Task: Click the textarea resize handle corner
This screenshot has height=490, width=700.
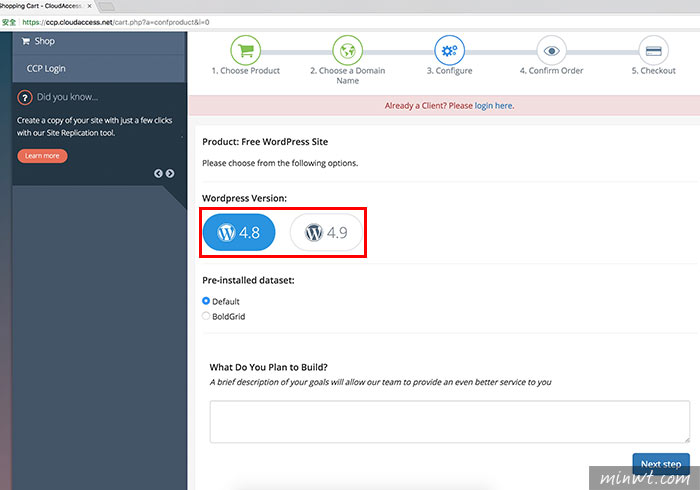Action: click(x=687, y=440)
